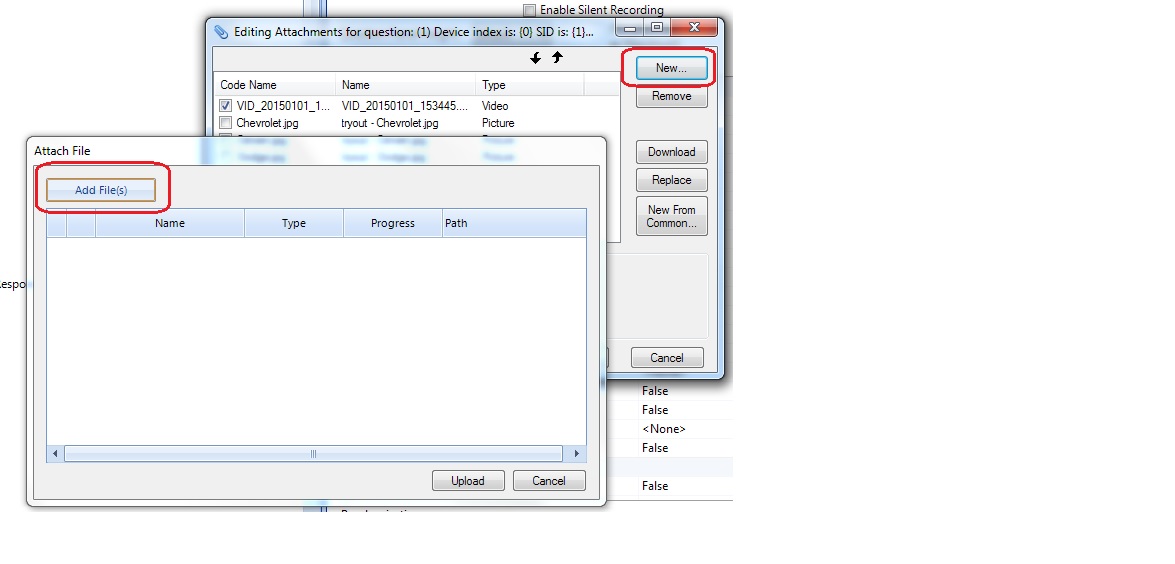Click the Type column header in Attach File
This screenshot has height=564, width=1175.
coord(294,223)
